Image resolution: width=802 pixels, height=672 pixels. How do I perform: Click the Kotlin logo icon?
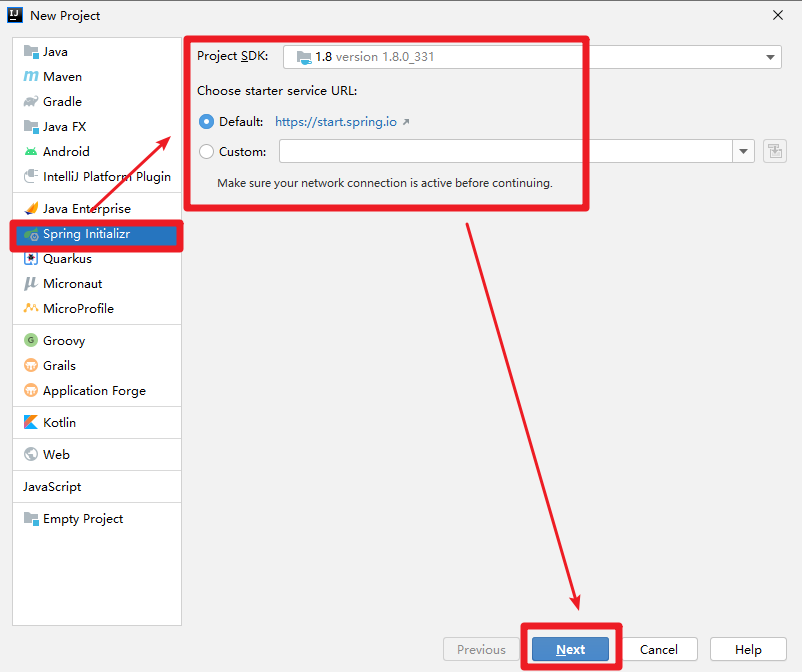point(31,422)
